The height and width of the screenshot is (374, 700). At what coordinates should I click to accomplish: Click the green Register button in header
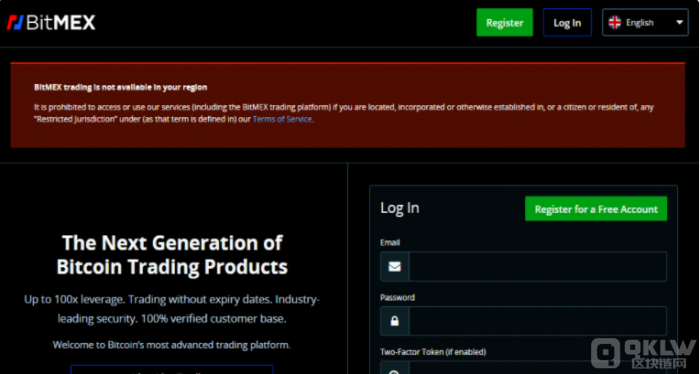(504, 22)
